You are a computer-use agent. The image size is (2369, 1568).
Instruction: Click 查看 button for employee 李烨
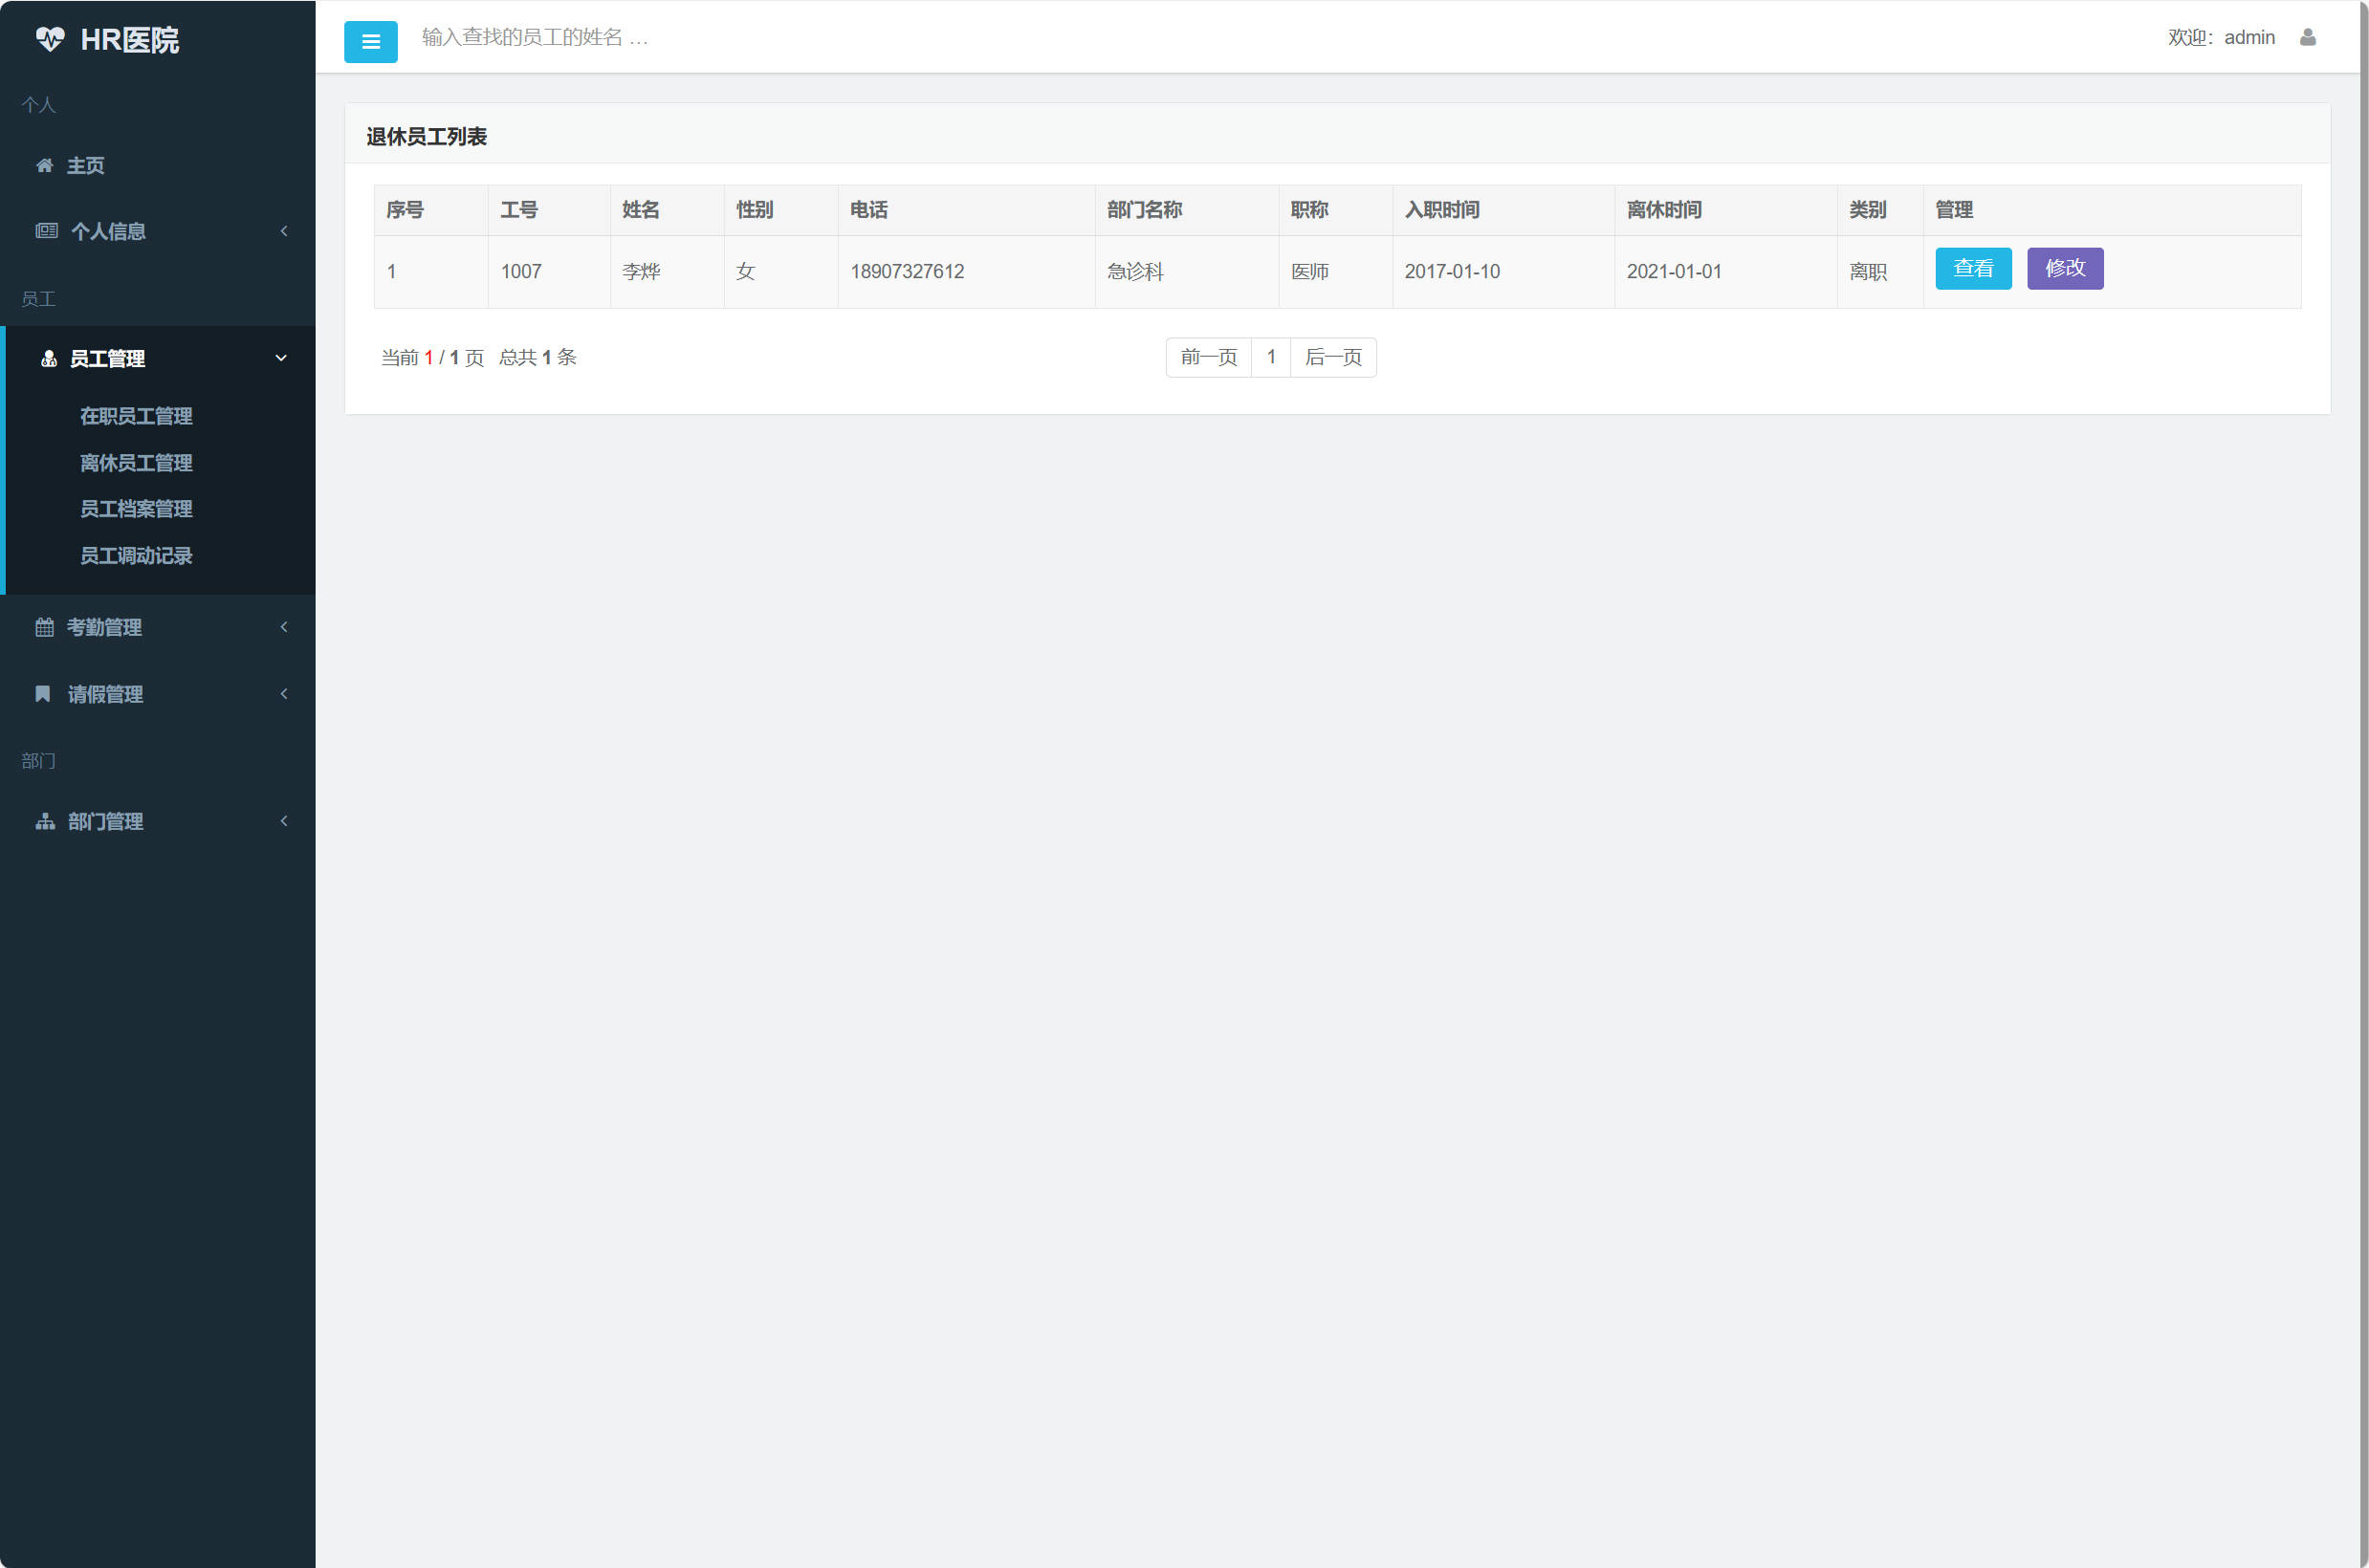point(1972,268)
